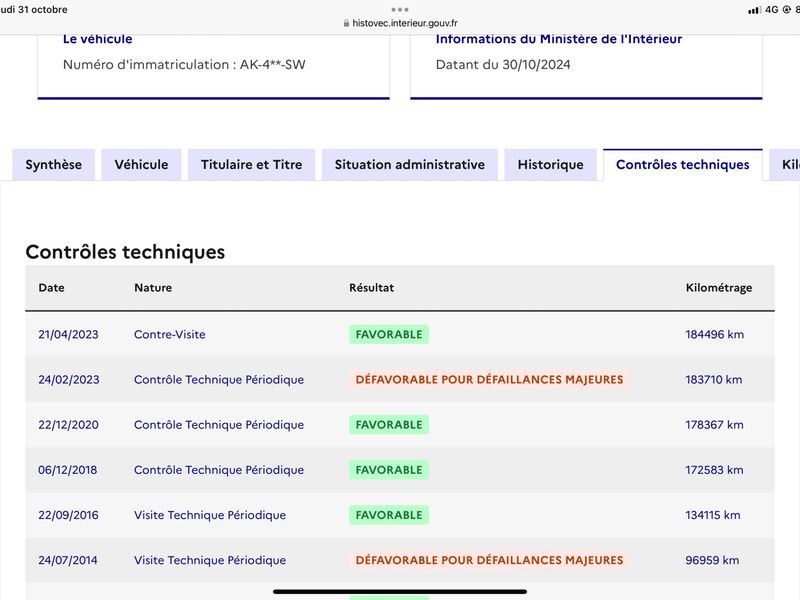Click the 21/04/2023 Contre-Visite entry
This screenshot has width=800, height=600.
click(x=169, y=335)
